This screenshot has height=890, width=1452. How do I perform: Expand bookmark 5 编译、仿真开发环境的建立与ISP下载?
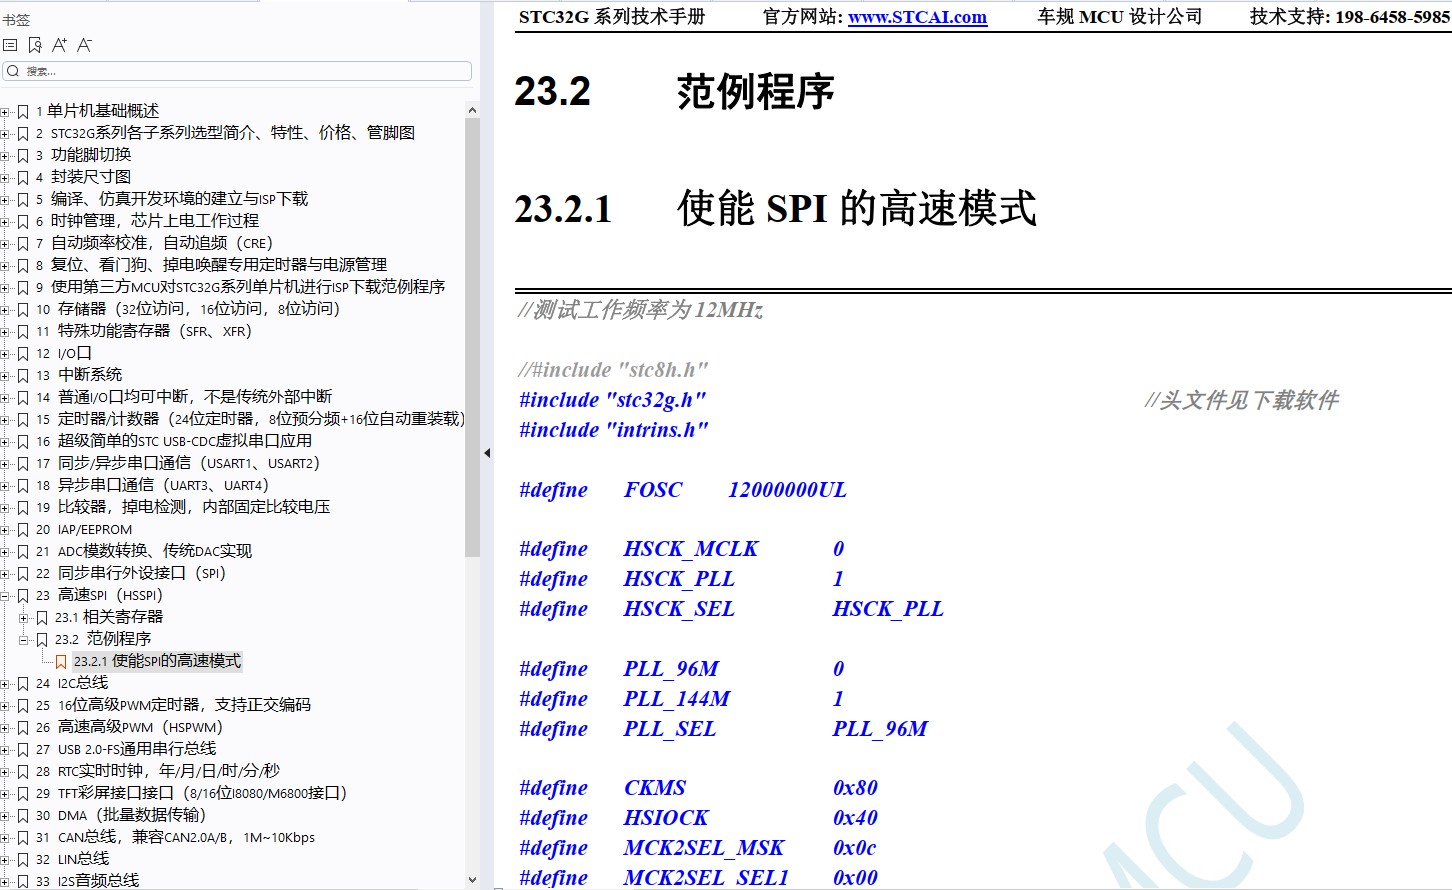(5, 199)
